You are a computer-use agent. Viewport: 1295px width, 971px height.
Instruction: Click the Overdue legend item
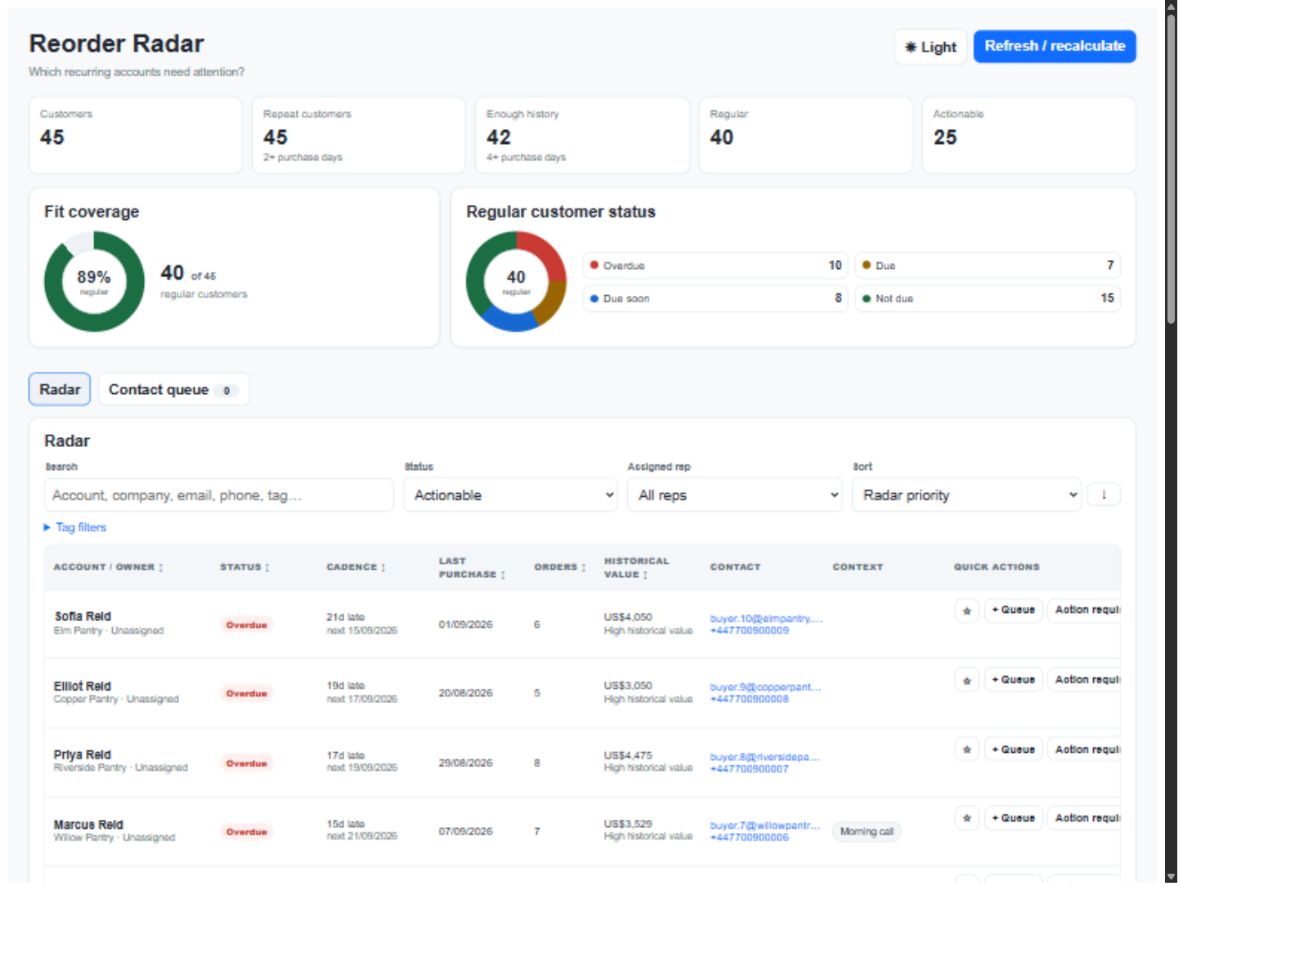tap(716, 265)
